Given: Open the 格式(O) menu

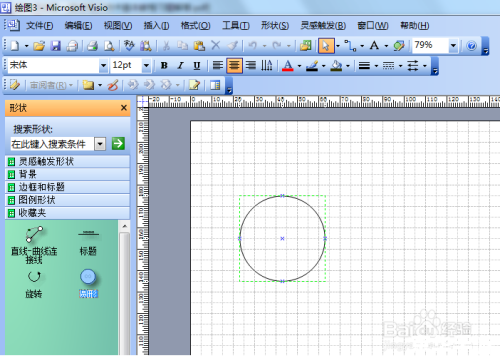Looking at the screenshot, I should coord(196,26).
